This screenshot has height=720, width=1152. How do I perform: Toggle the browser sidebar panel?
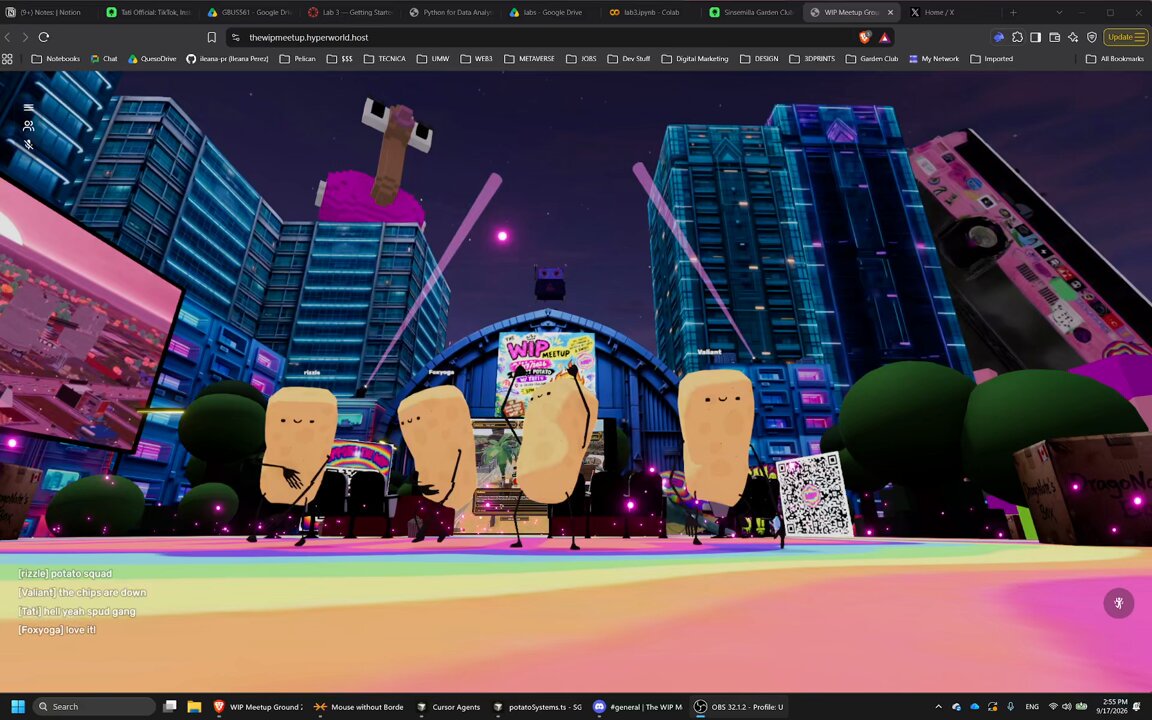coord(1035,37)
